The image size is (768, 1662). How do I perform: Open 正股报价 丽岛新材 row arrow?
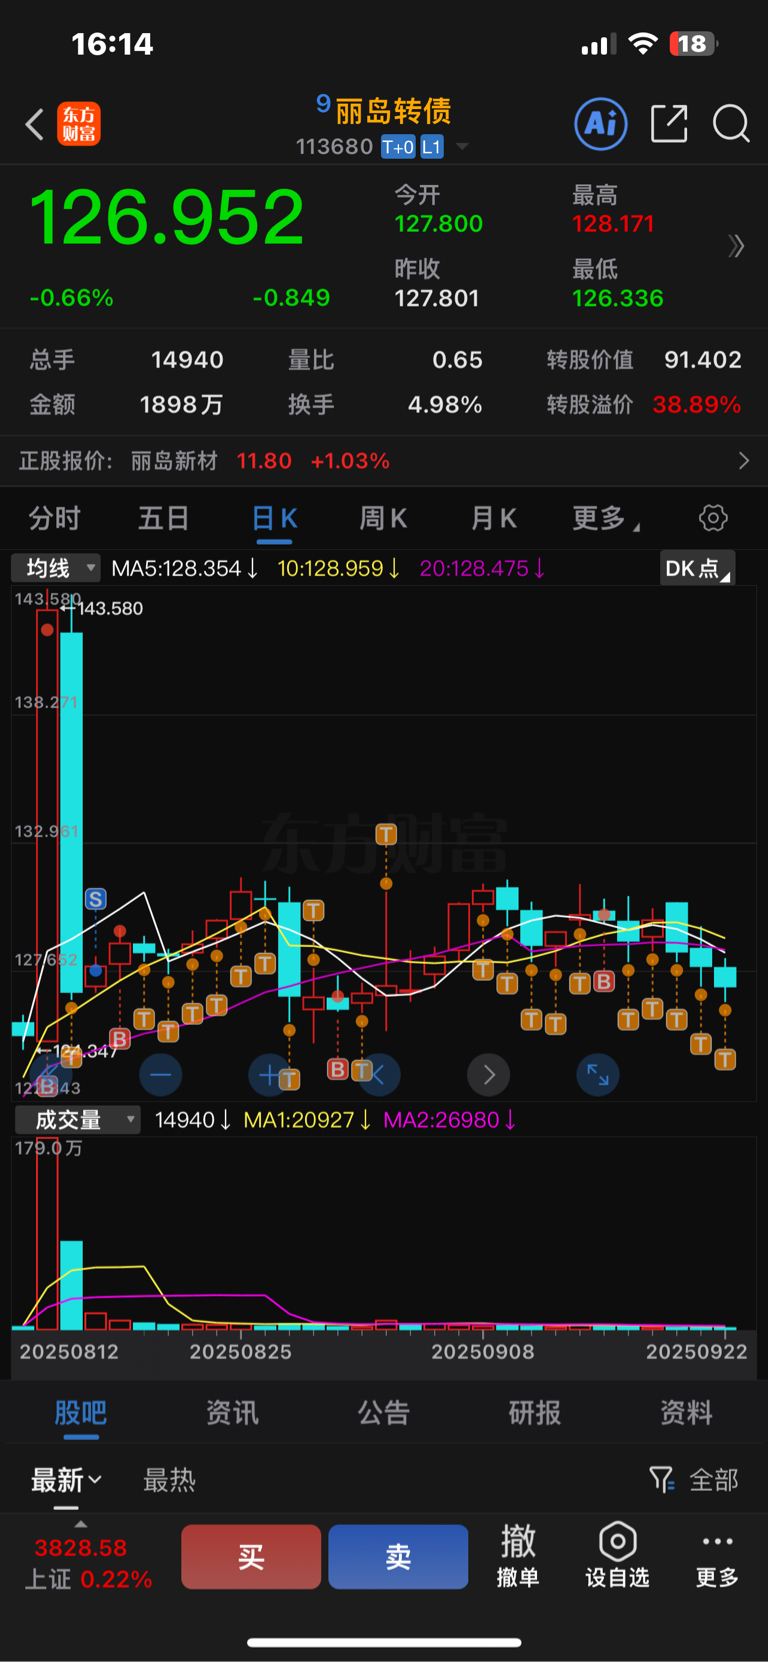click(x=743, y=460)
